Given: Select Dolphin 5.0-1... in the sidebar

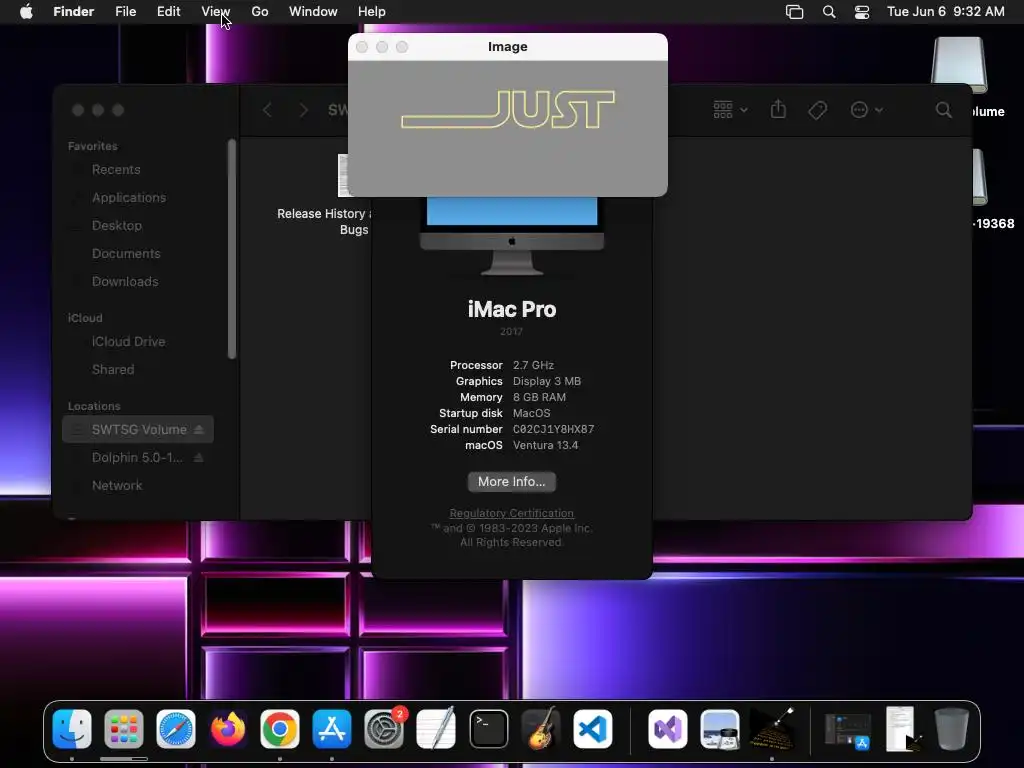Looking at the screenshot, I should tap(138, 457).
